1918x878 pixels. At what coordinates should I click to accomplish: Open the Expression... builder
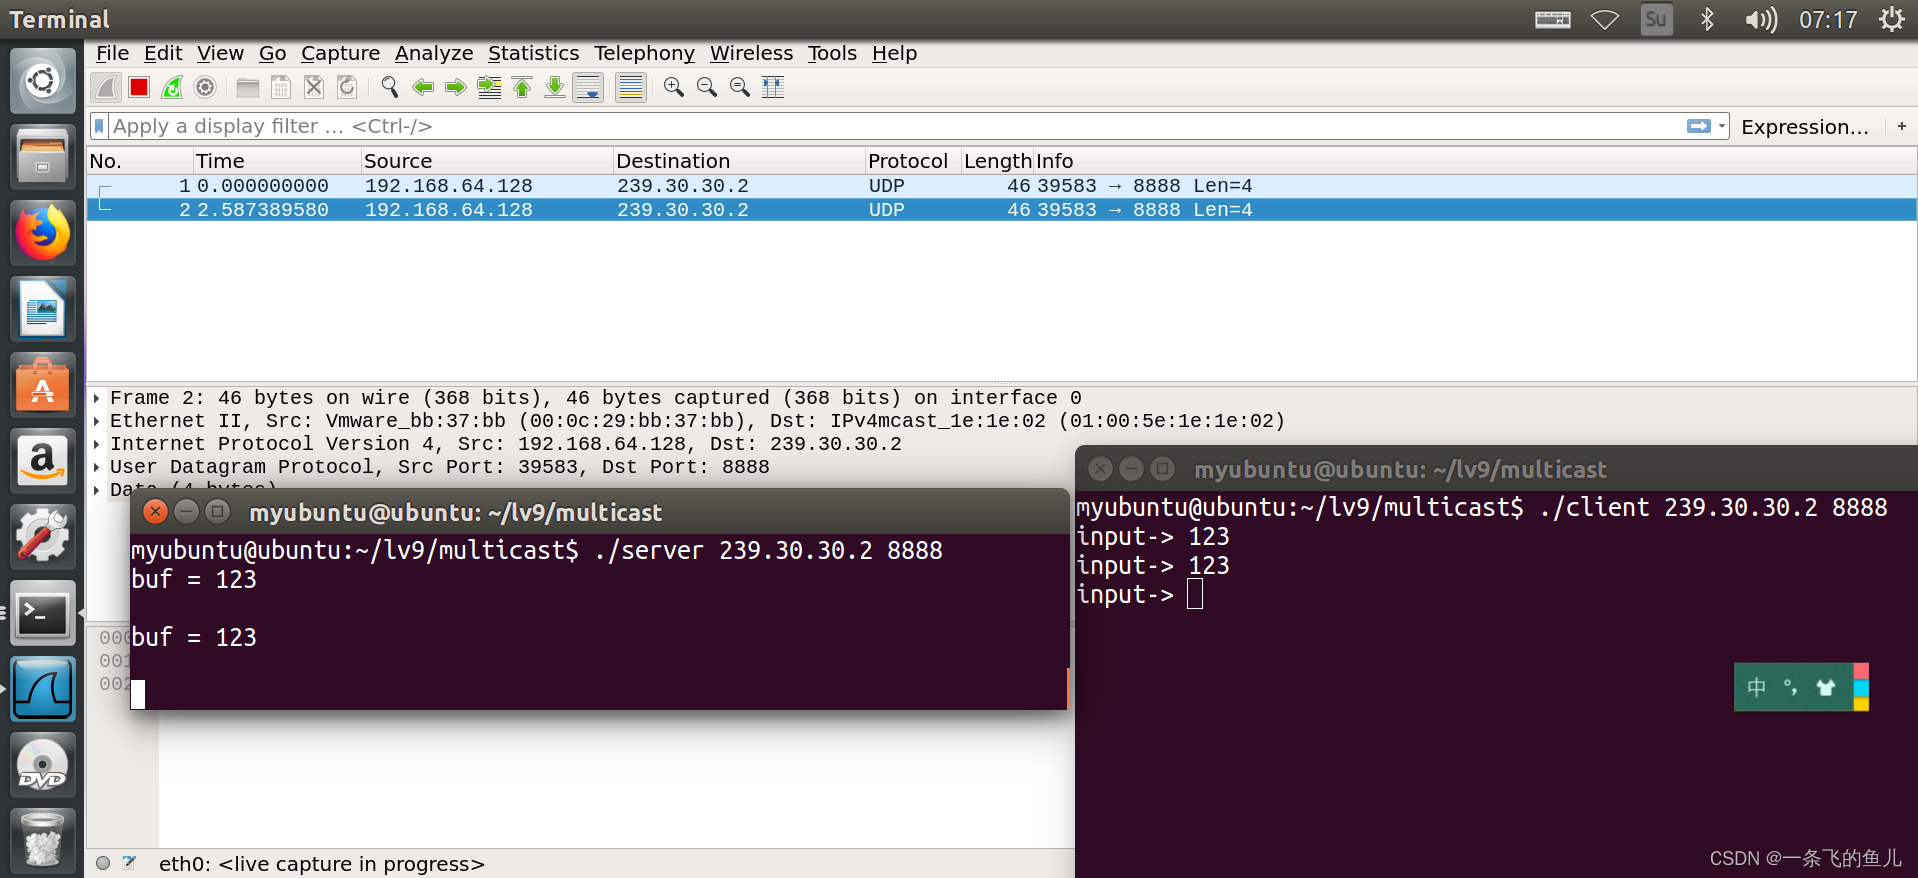coord(1805,127)
